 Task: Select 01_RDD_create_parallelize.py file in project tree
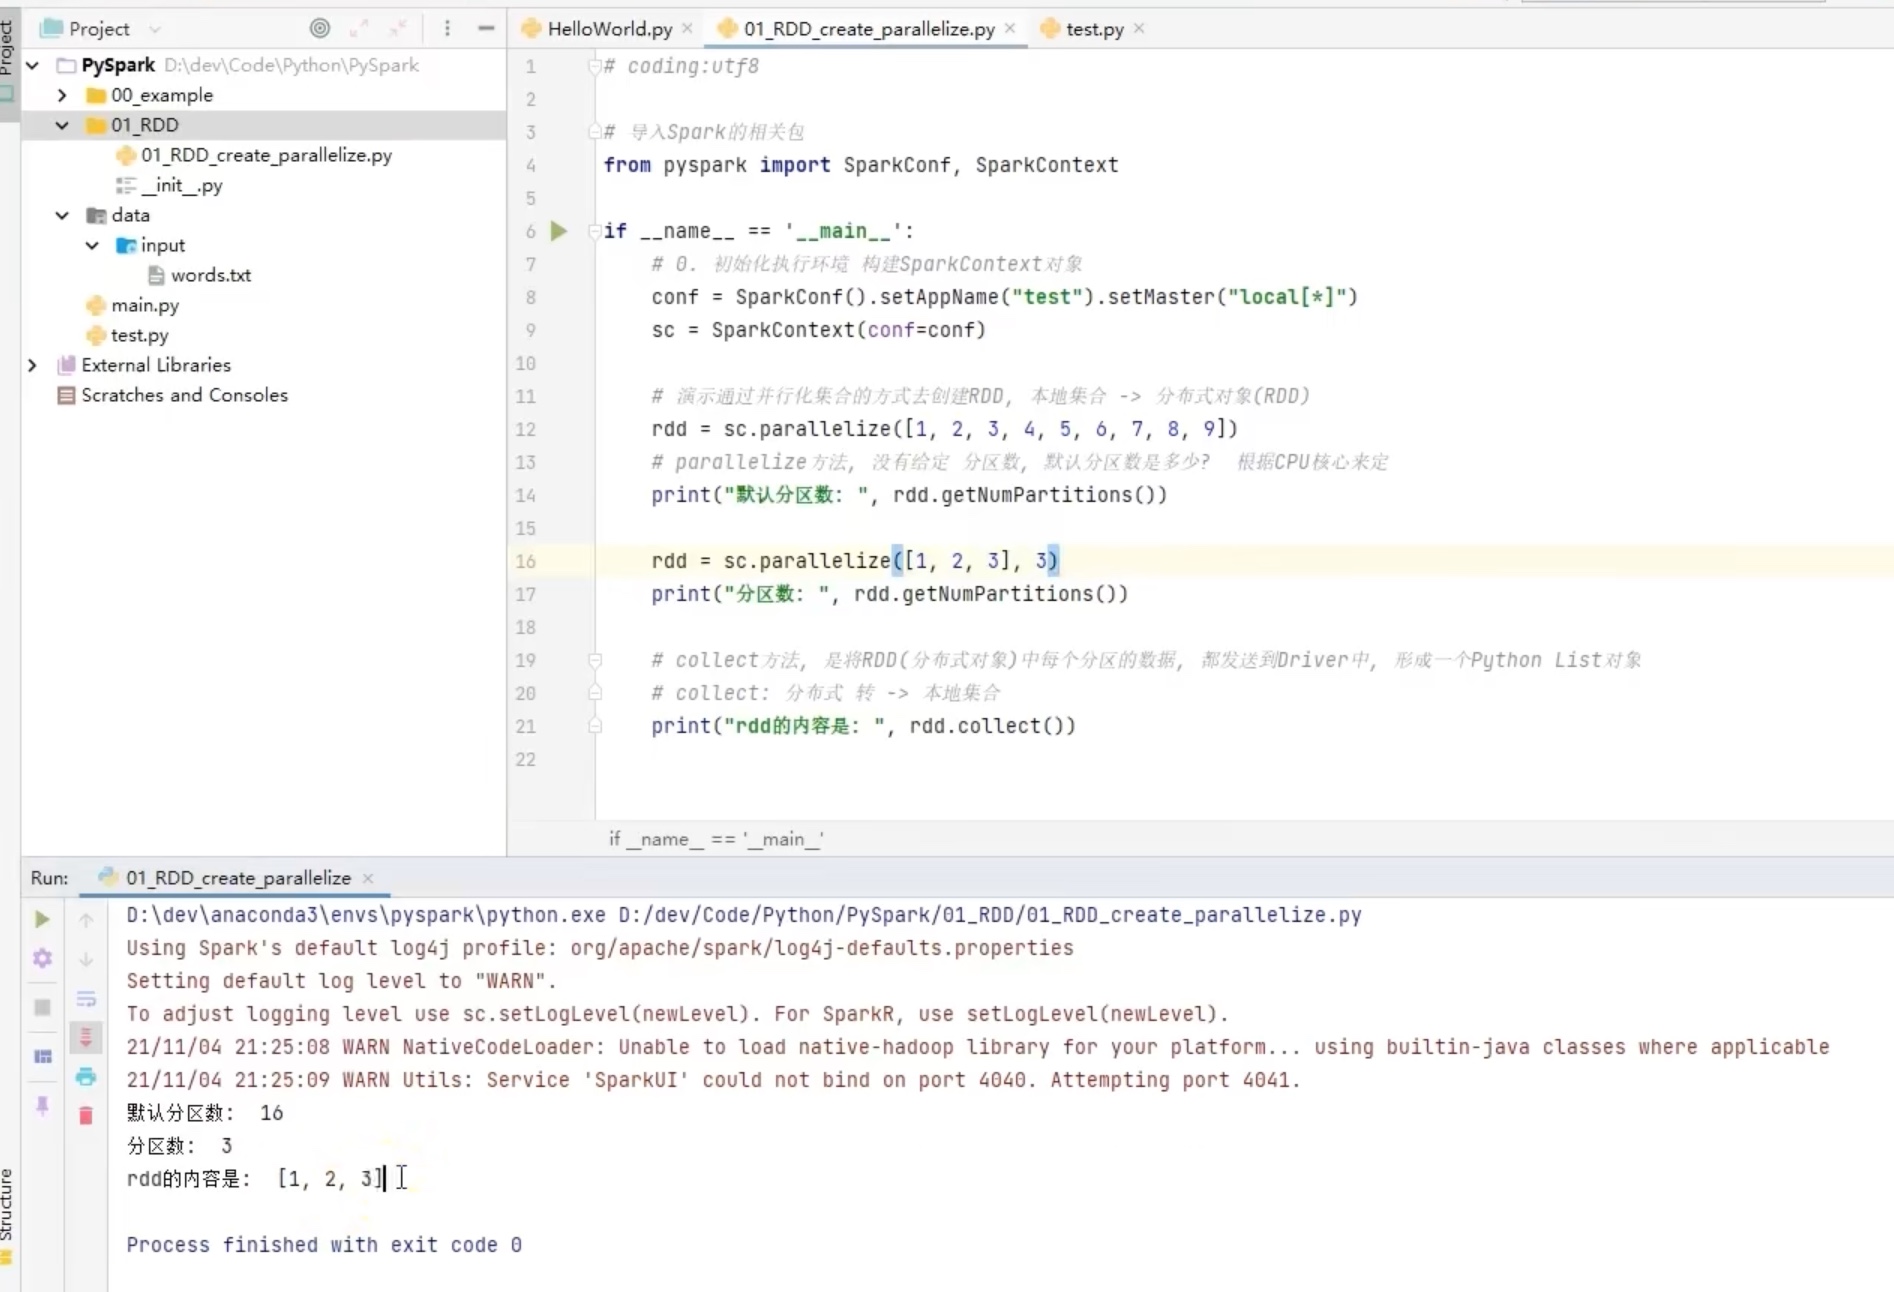click(254, 155)
